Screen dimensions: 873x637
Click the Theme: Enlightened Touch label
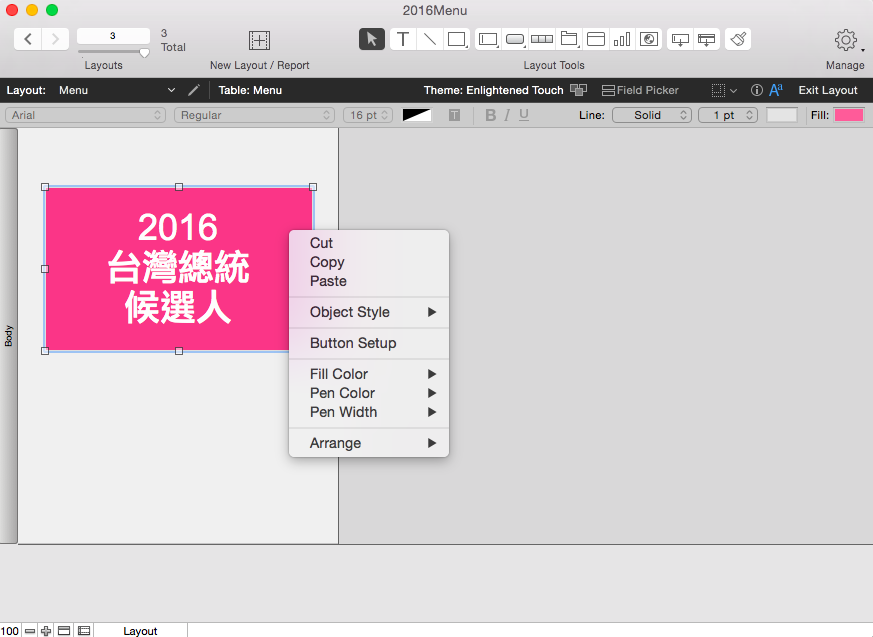pyautogui.click(x=493, y=90)
